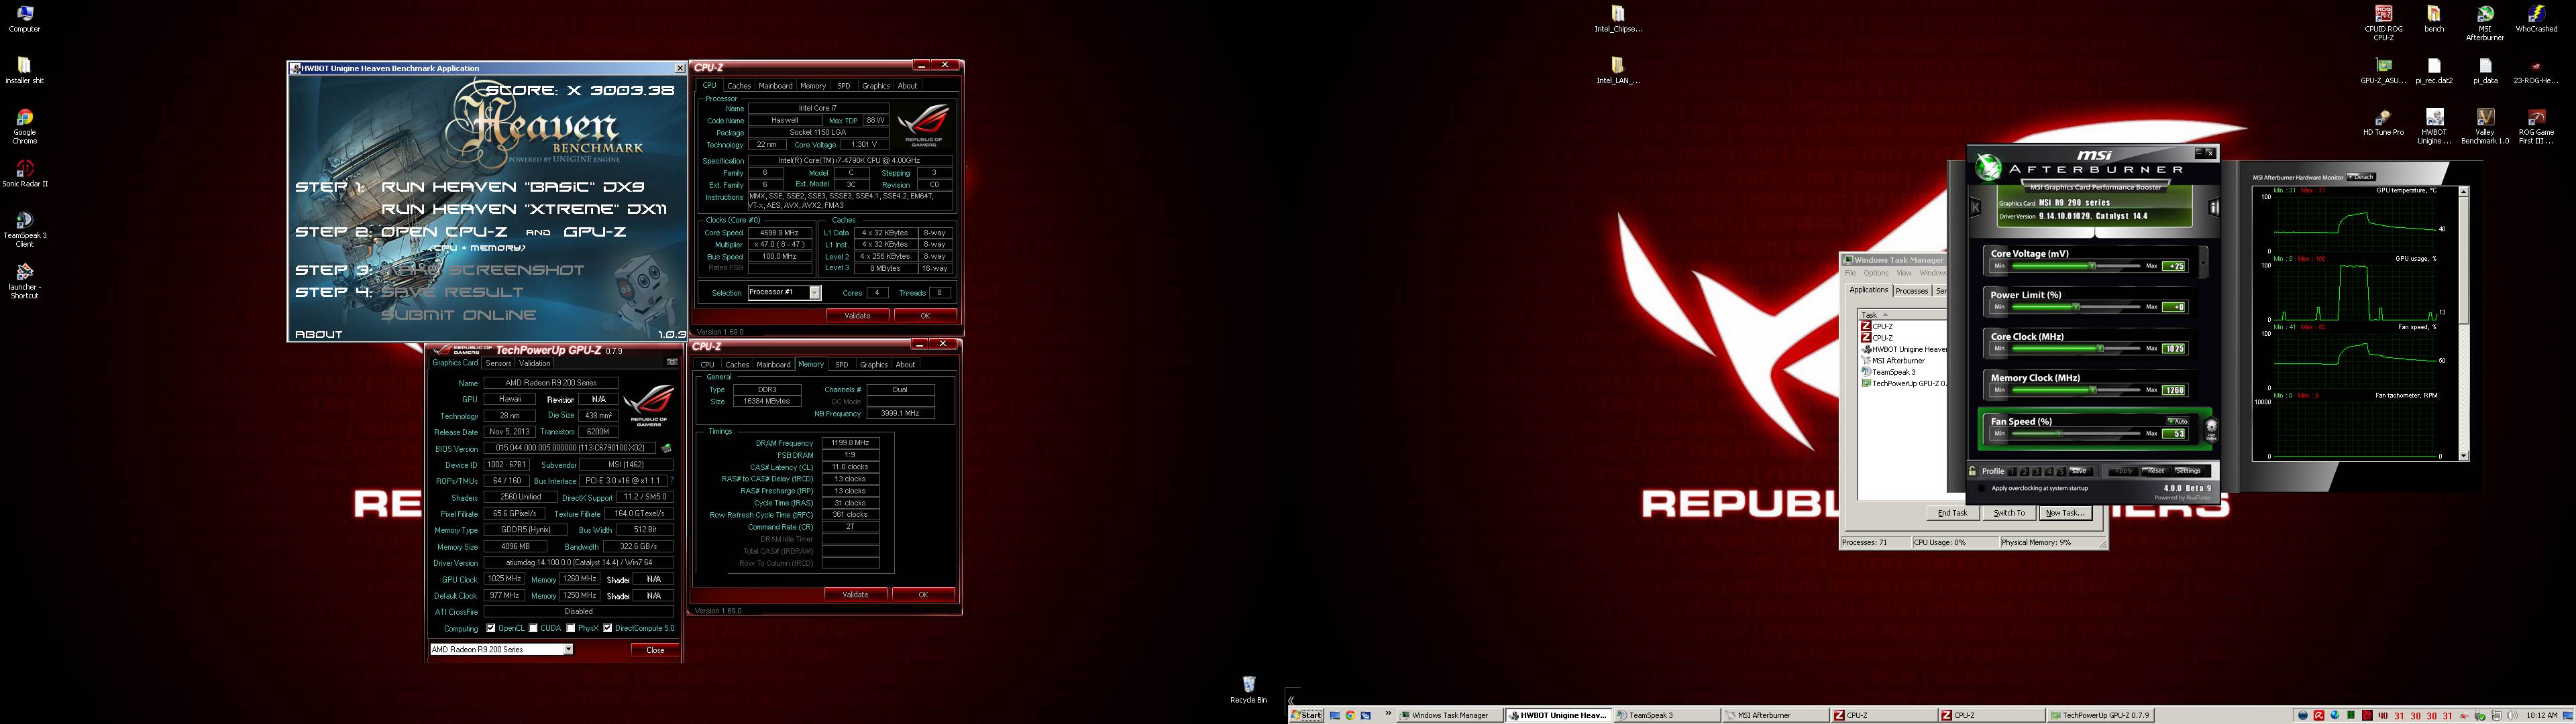
Task: Toggle OpenCL checkbox in GPU-Z
Action: coord(490,628)
